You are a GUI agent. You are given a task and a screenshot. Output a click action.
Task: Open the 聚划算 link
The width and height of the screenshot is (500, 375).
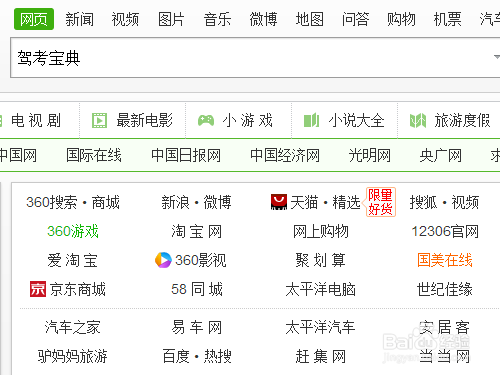(x=320, y=260)
